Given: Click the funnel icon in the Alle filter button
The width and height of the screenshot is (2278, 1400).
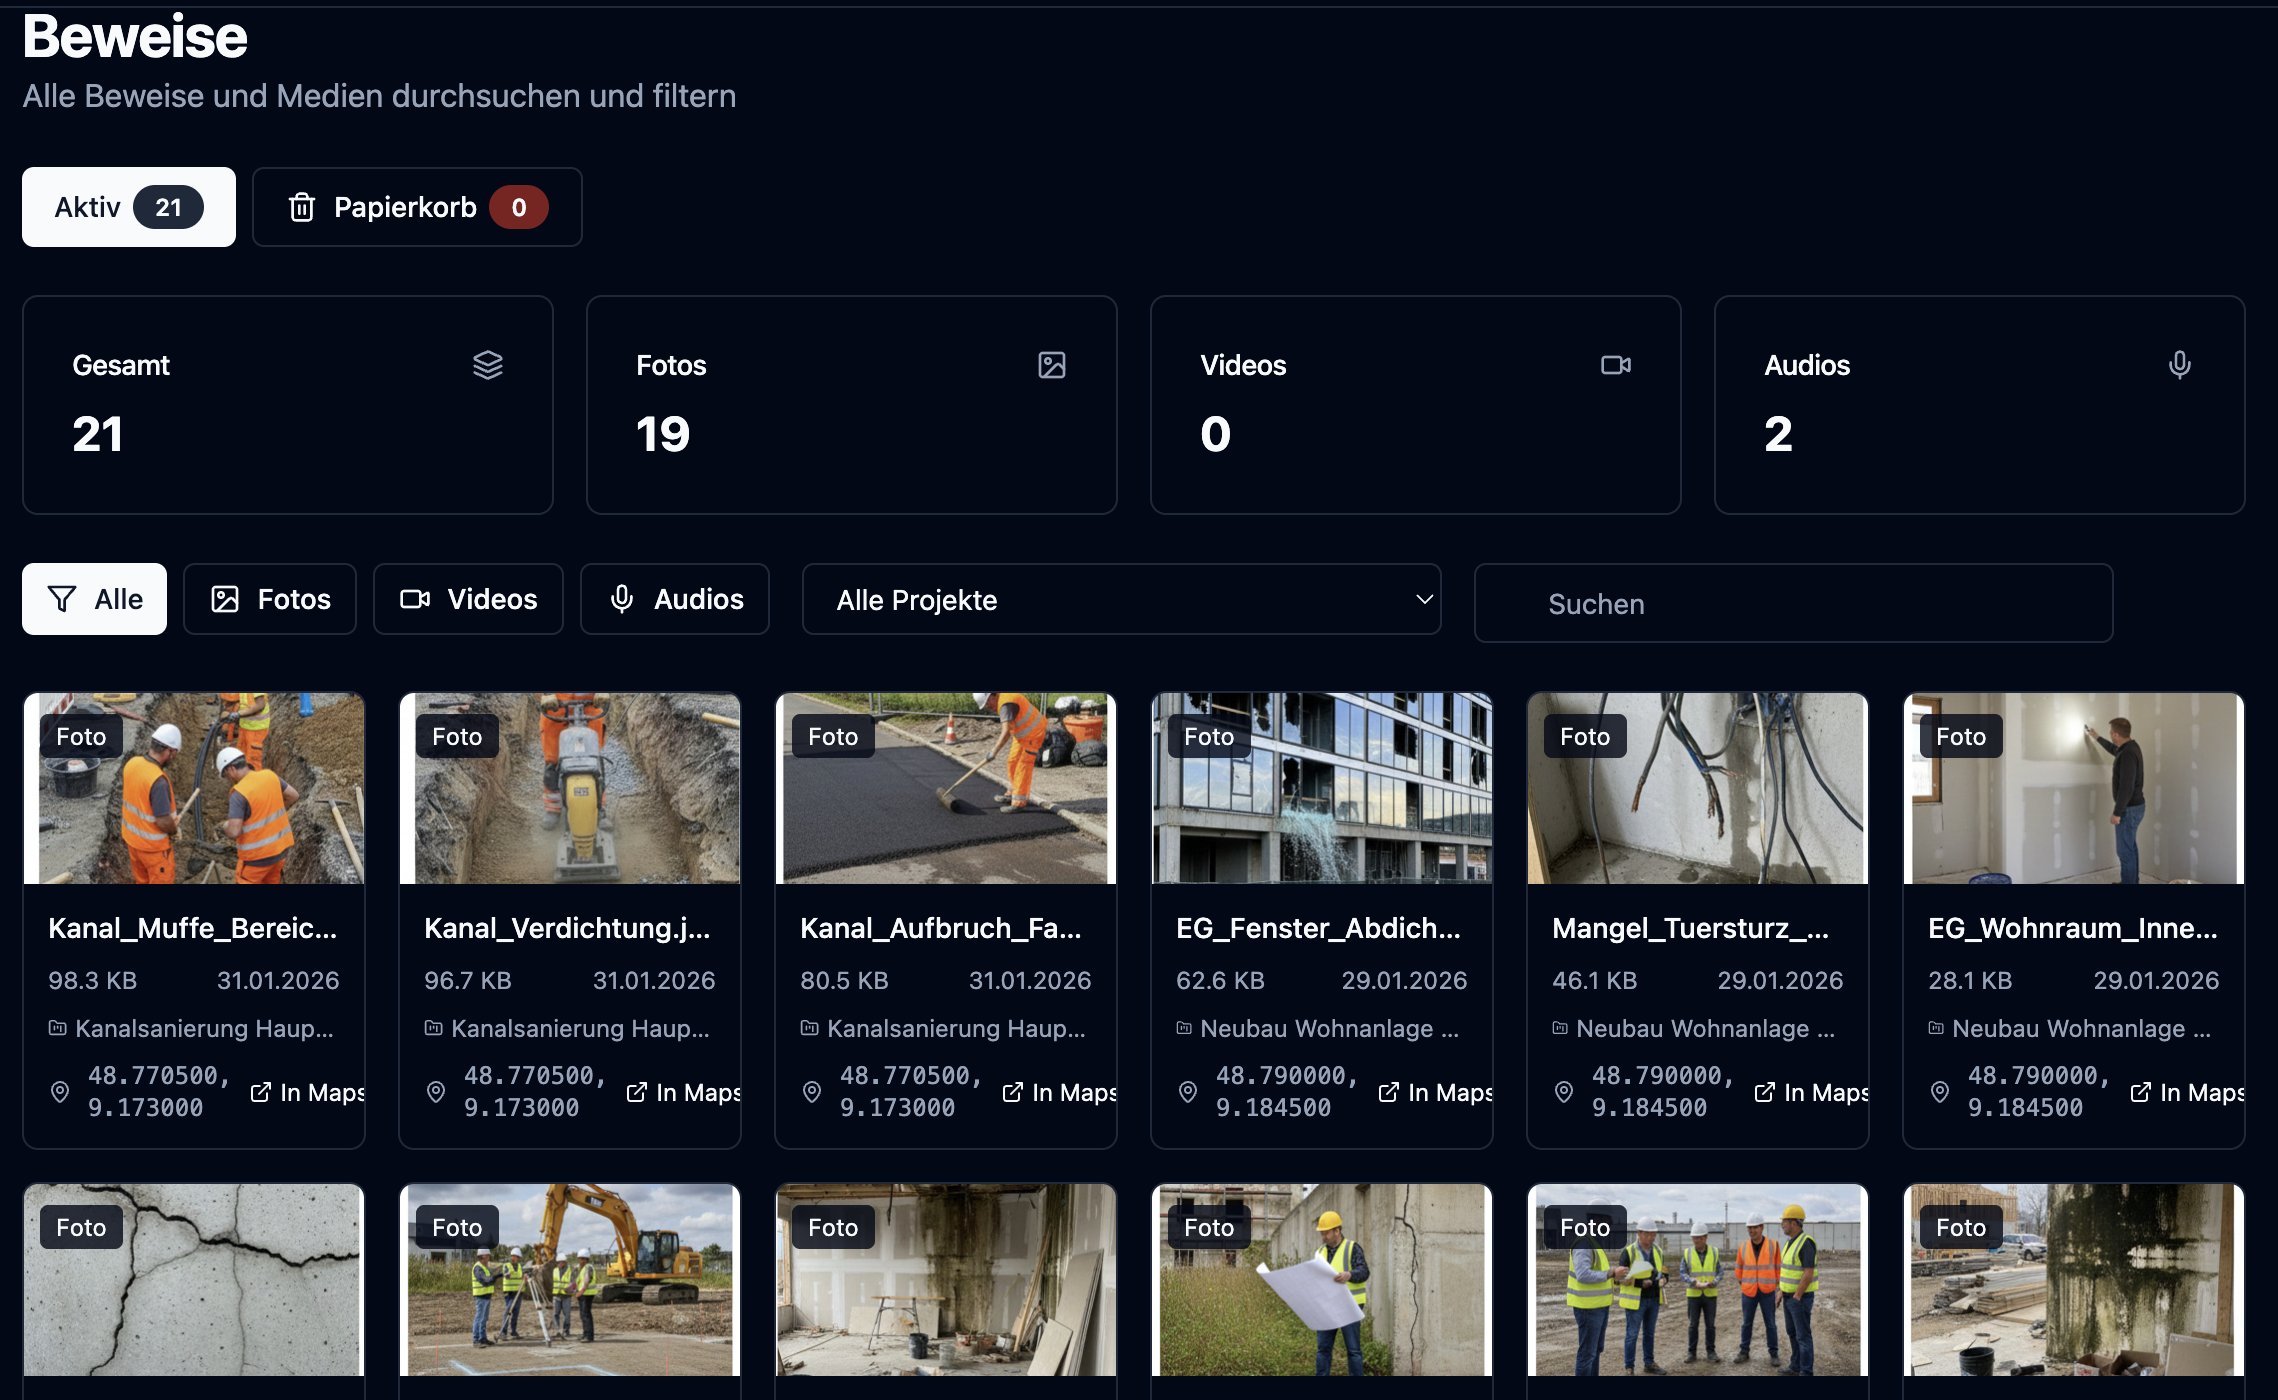Looking at the screenshot, I should [x=62, y=599].
